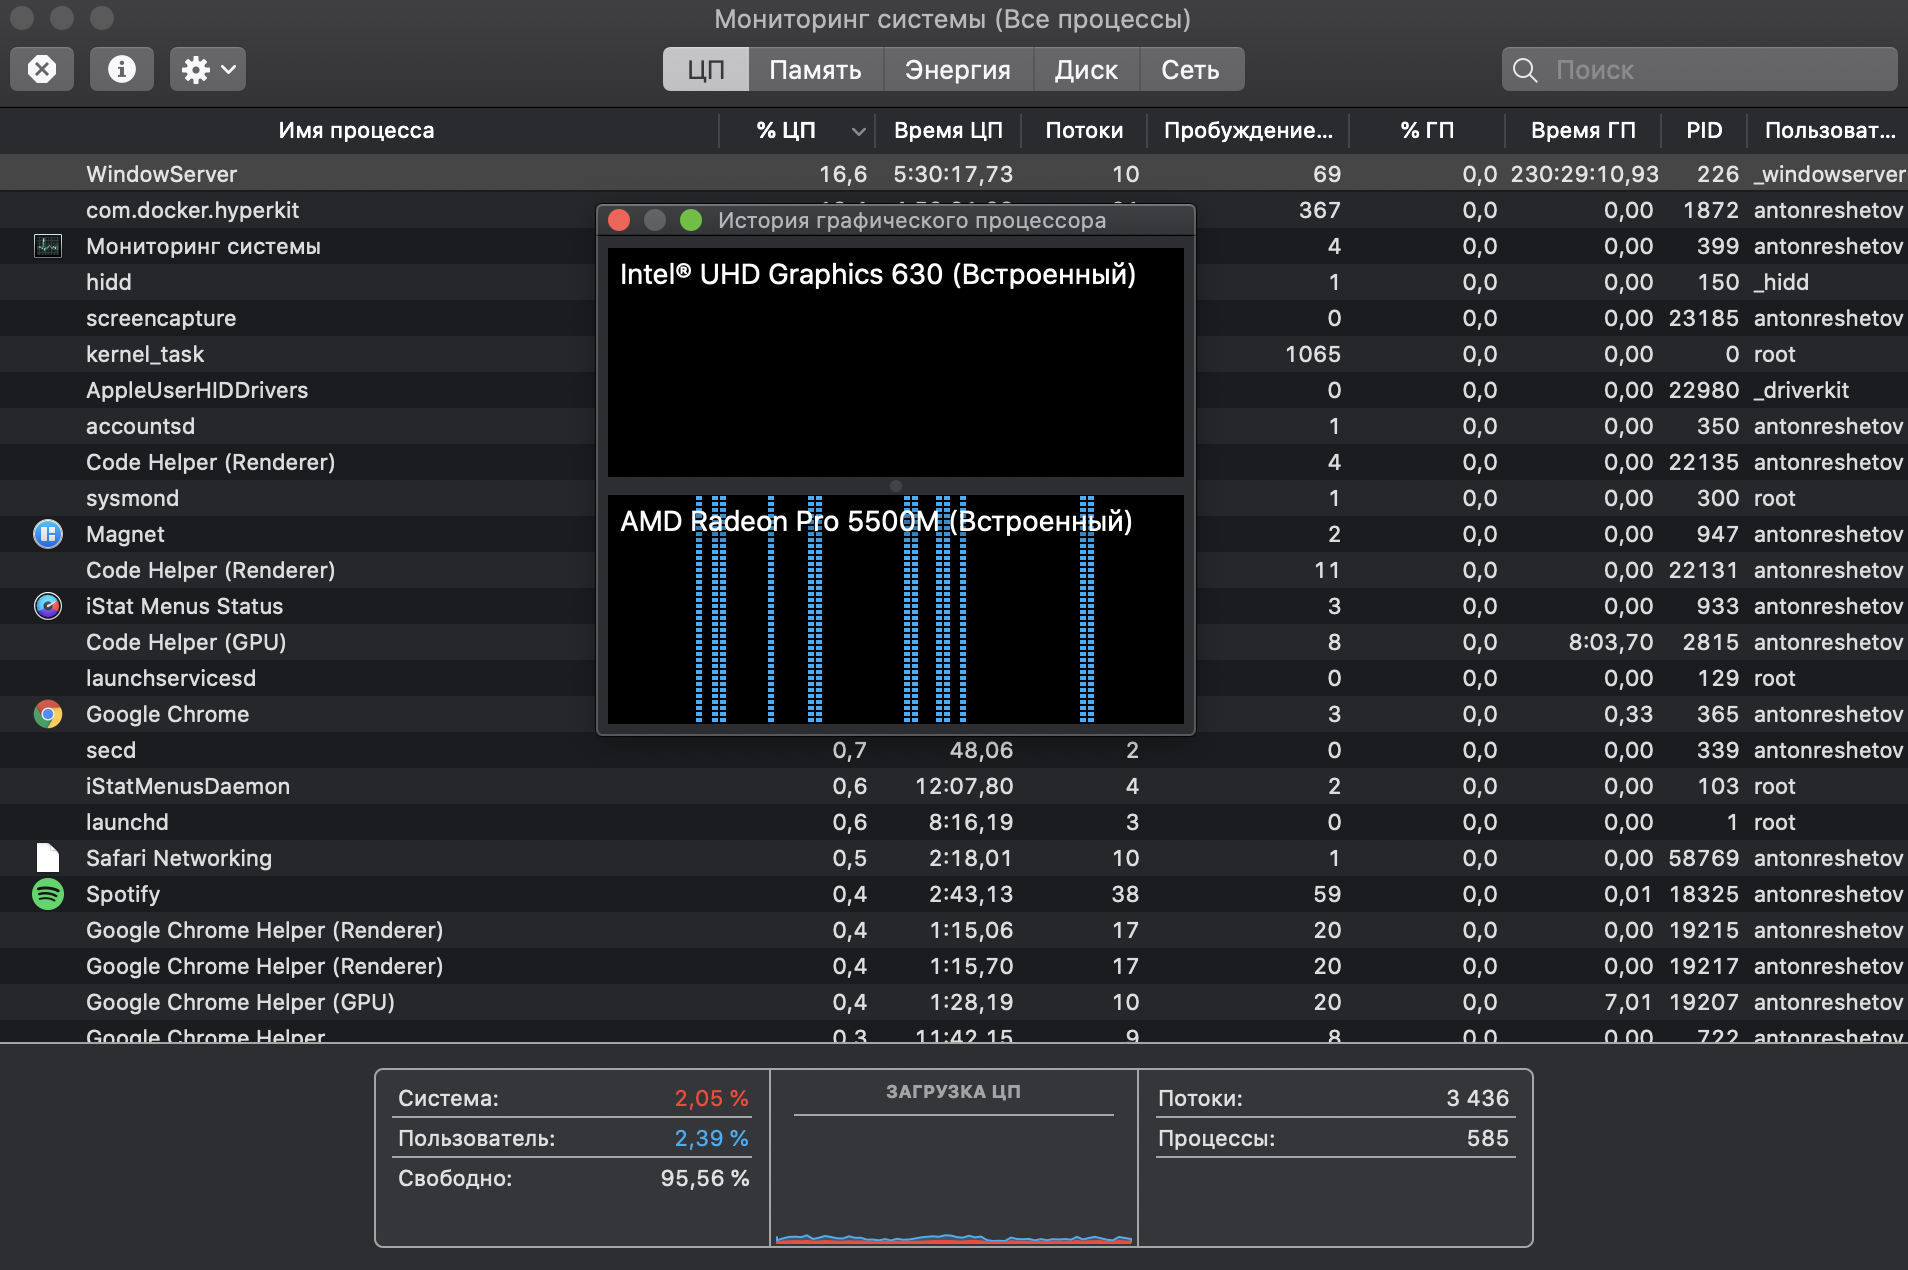Switch to the ЦП tab
The image size is (1908, 1270).
point(706,69)
